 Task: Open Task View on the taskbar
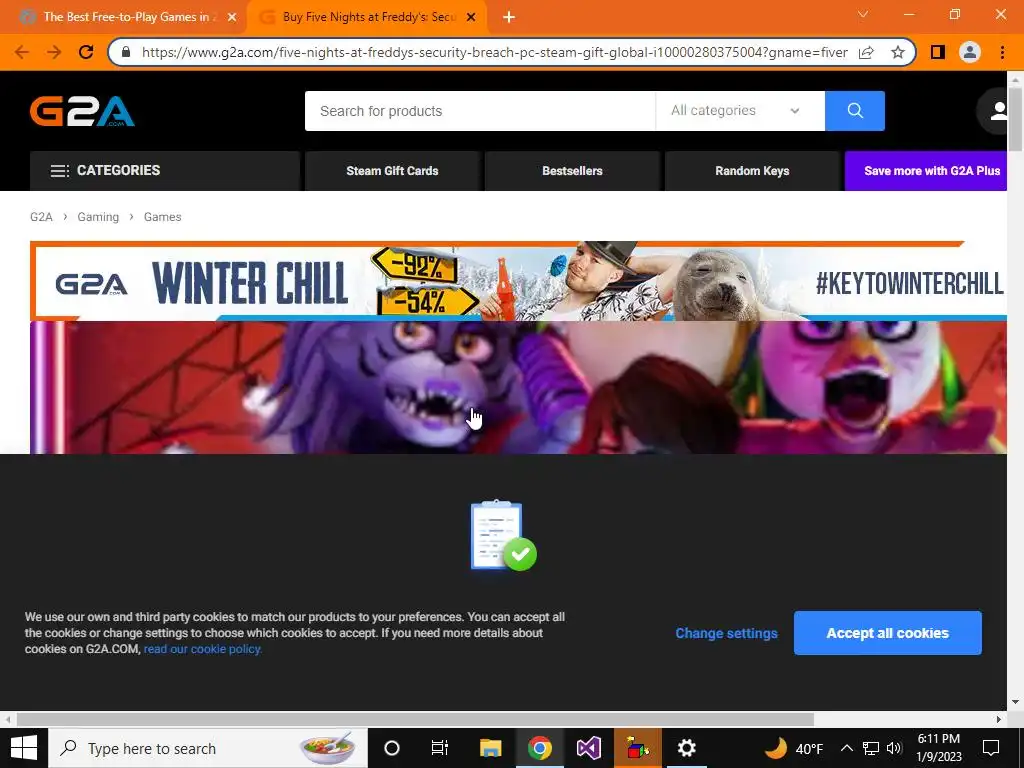(440, 748)
